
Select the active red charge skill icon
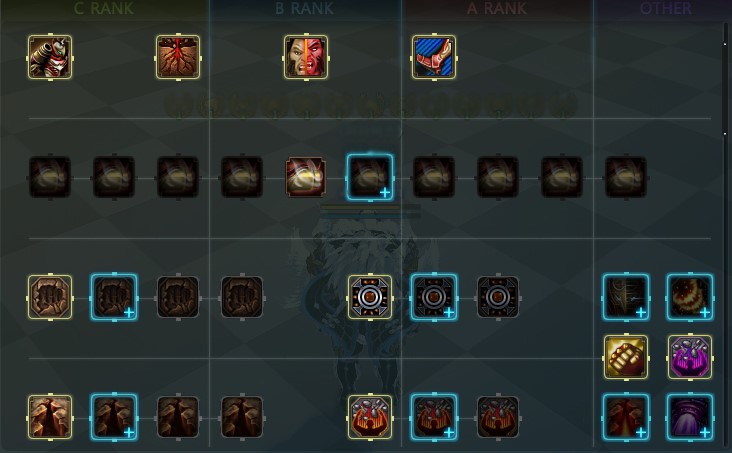tap(306, 177)
